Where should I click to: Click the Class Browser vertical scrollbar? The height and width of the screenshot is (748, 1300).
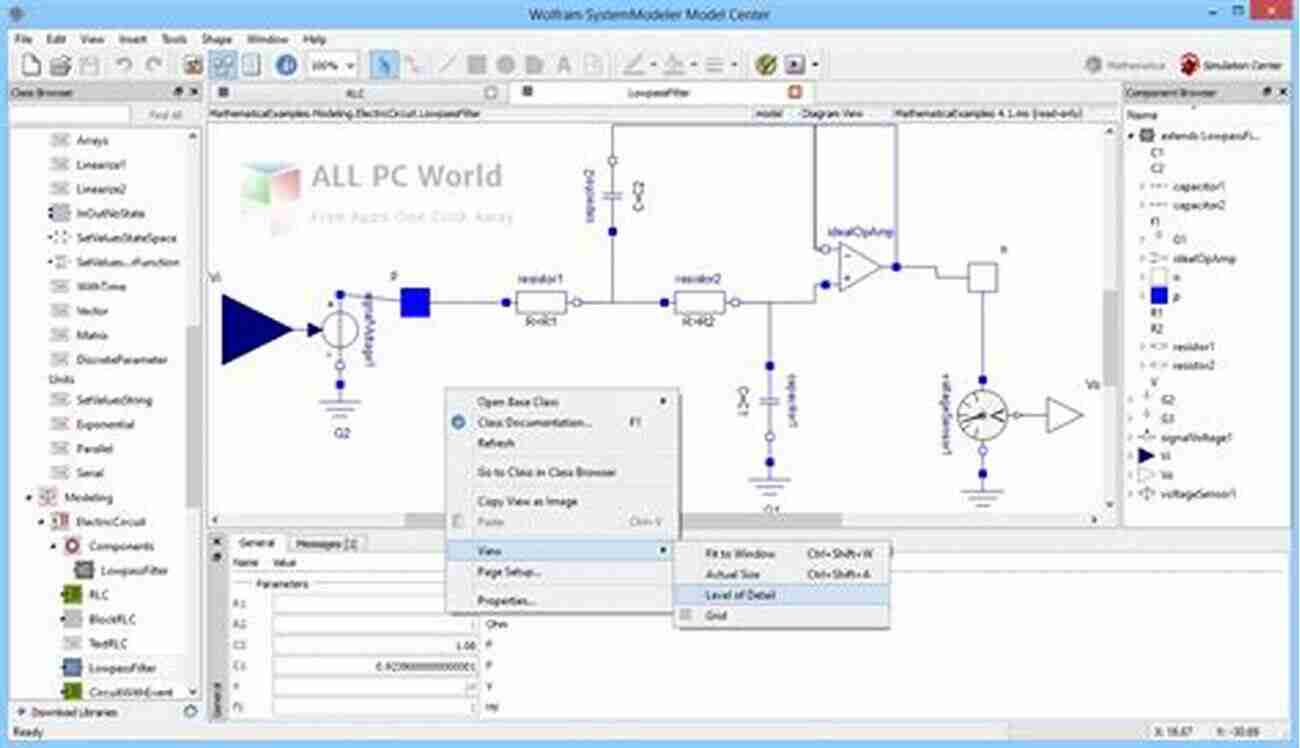point(193,415)
